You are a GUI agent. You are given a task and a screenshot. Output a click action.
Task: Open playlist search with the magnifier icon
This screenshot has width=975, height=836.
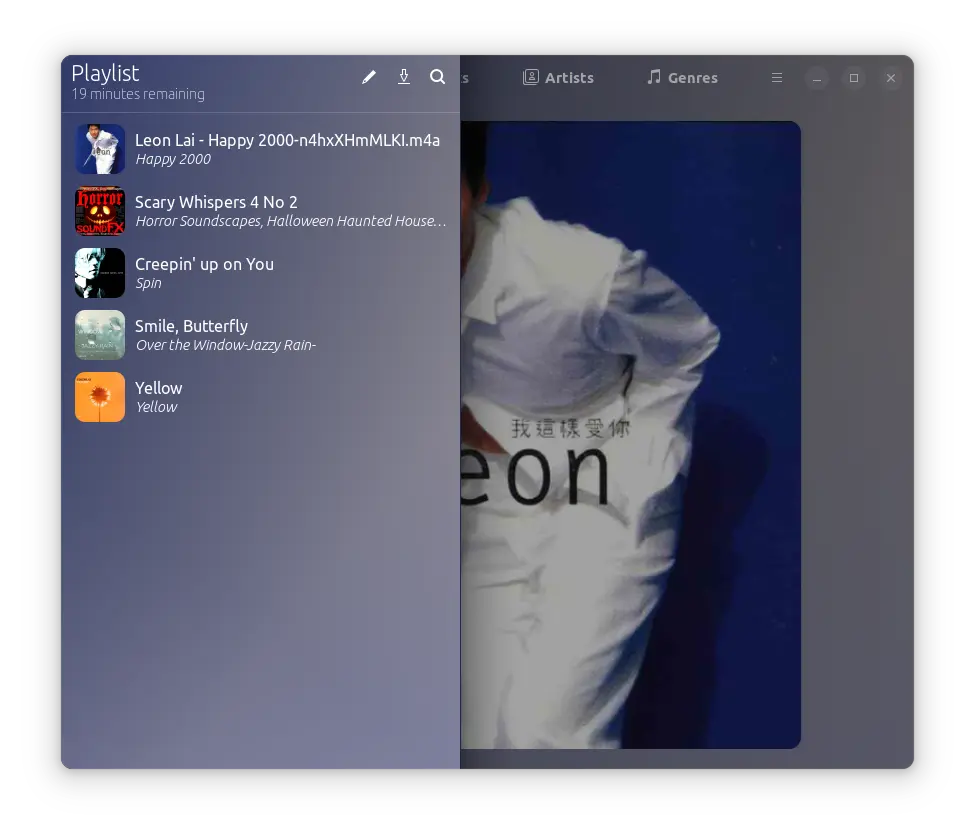(438, 77)
